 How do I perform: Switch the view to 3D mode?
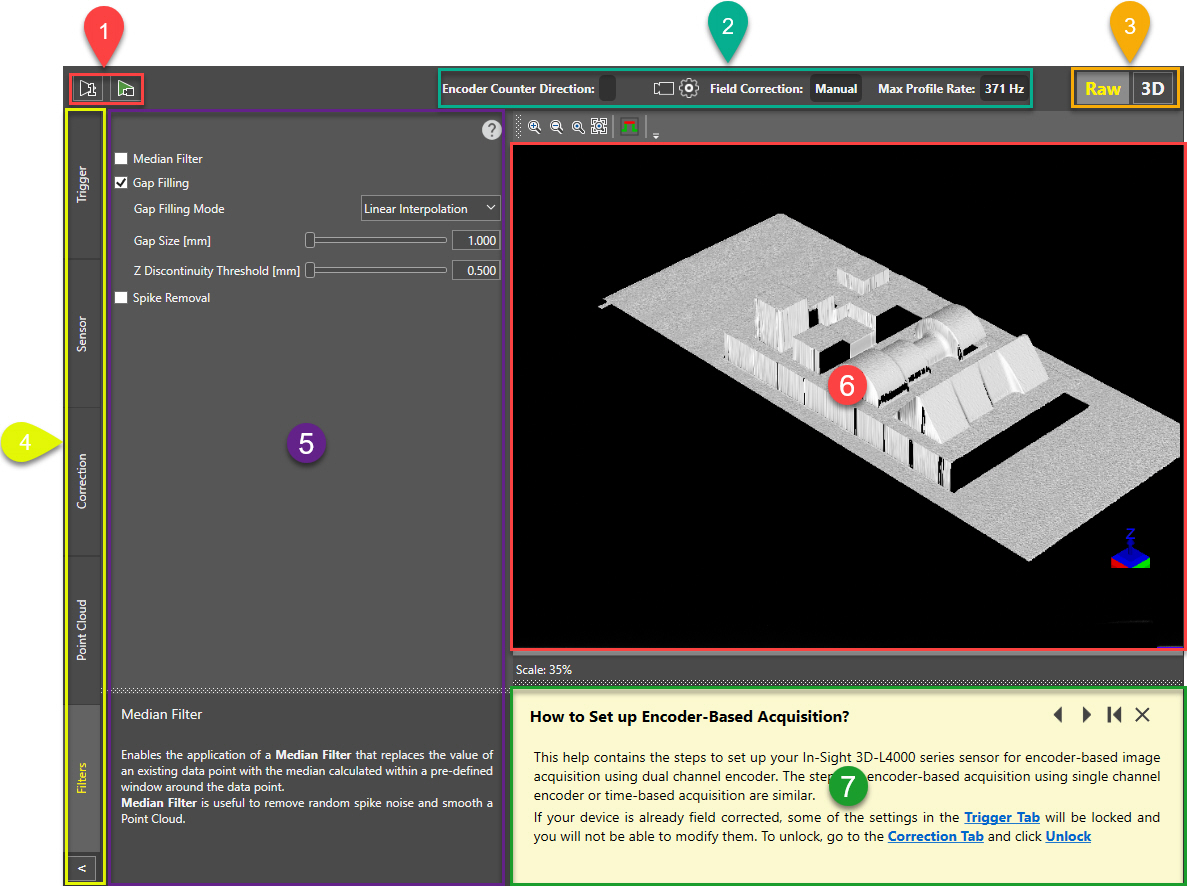[1153, 88]
